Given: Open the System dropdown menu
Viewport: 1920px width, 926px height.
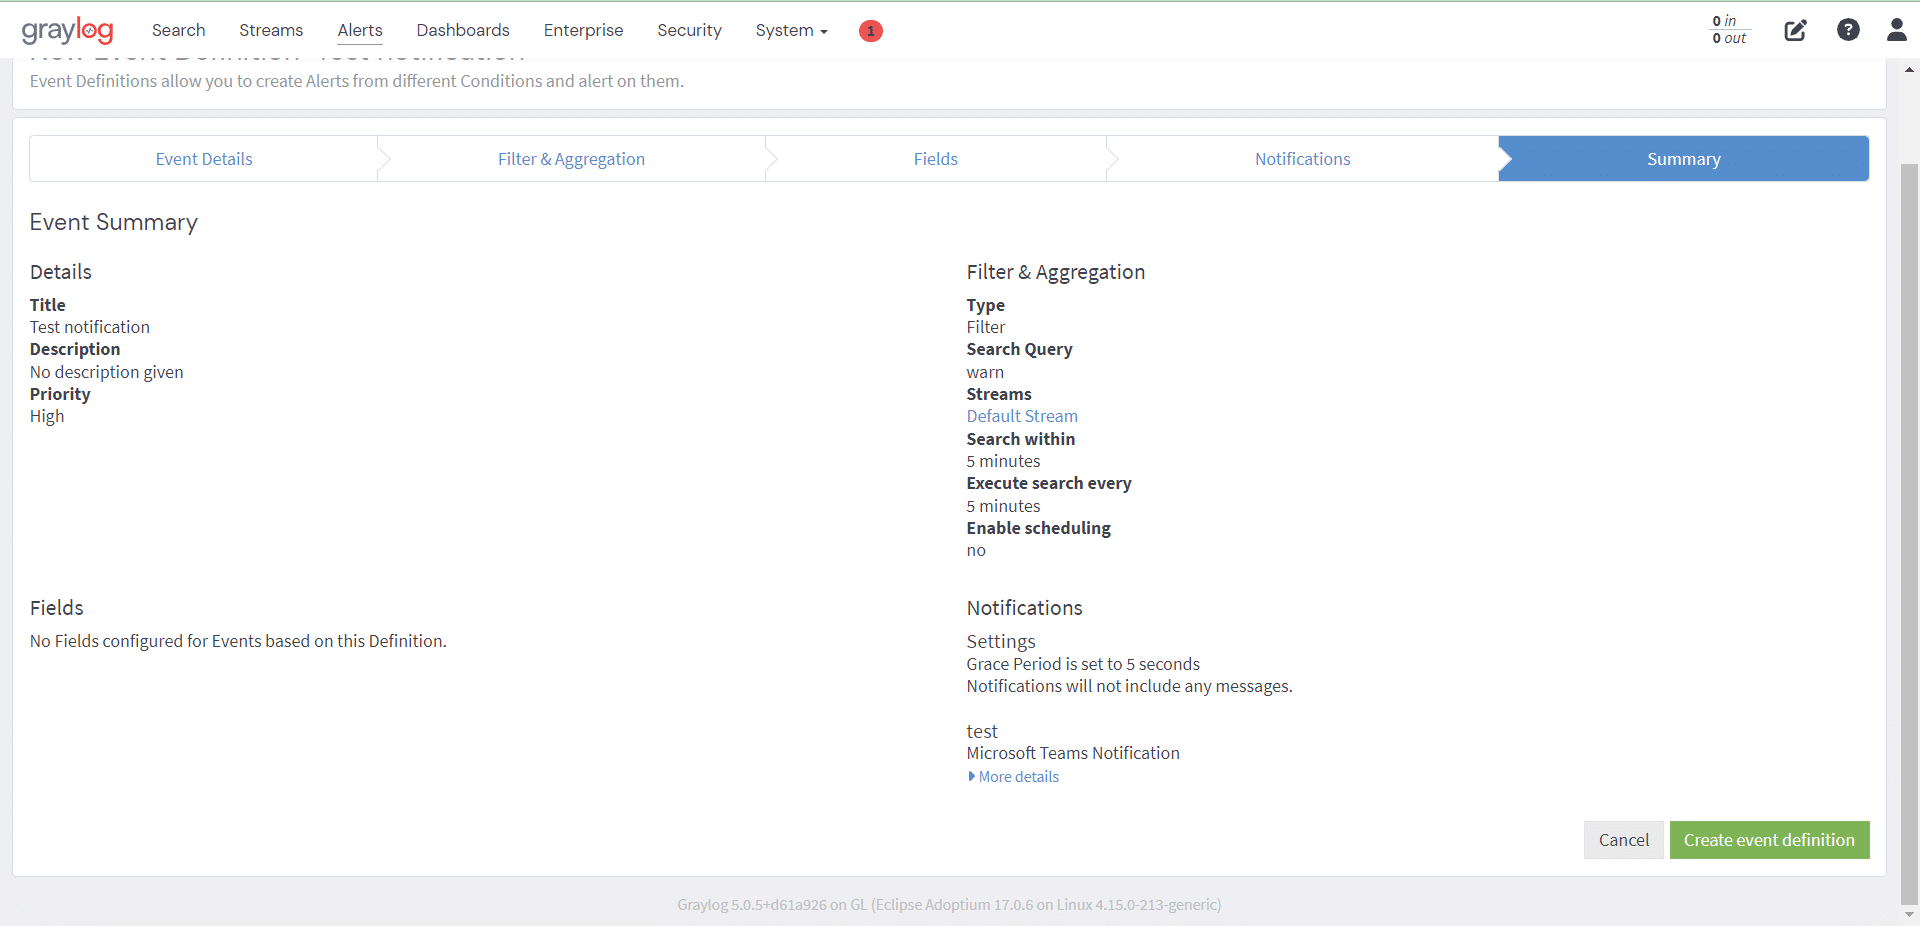Looking at the screenshot, I should coord(790,30).
